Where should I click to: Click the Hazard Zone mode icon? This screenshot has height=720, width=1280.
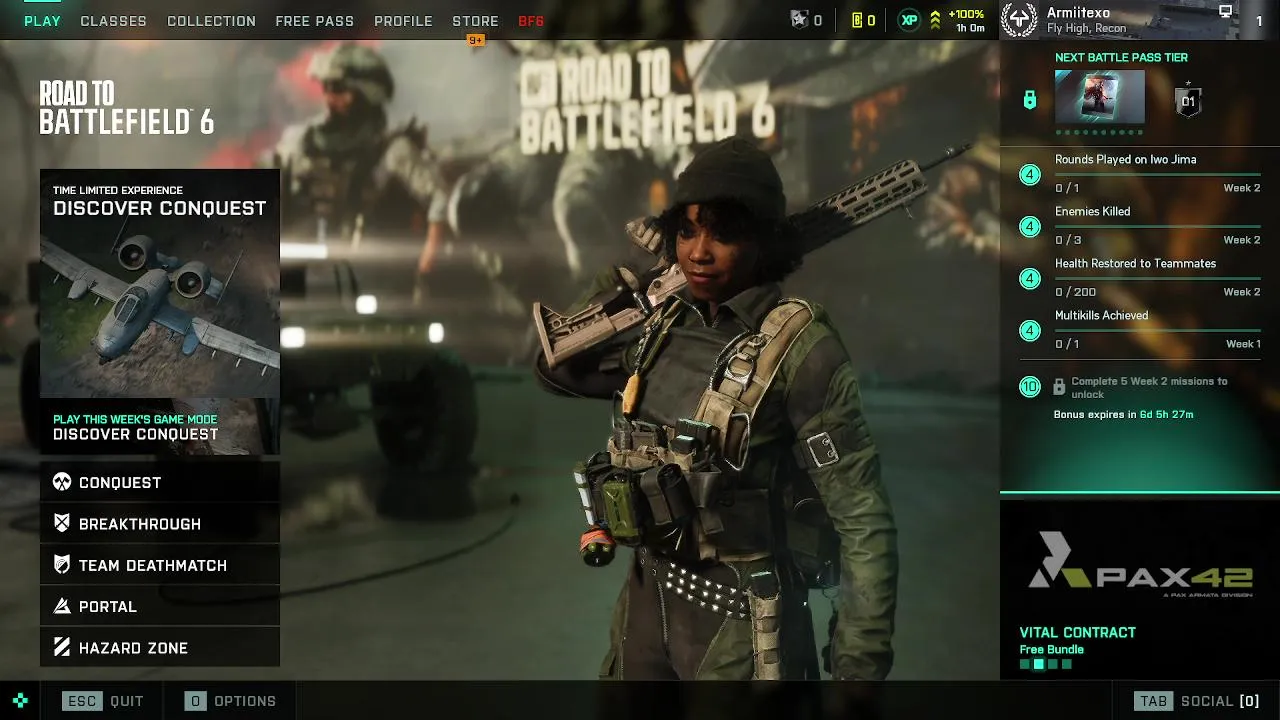click(x=62, y=648)
